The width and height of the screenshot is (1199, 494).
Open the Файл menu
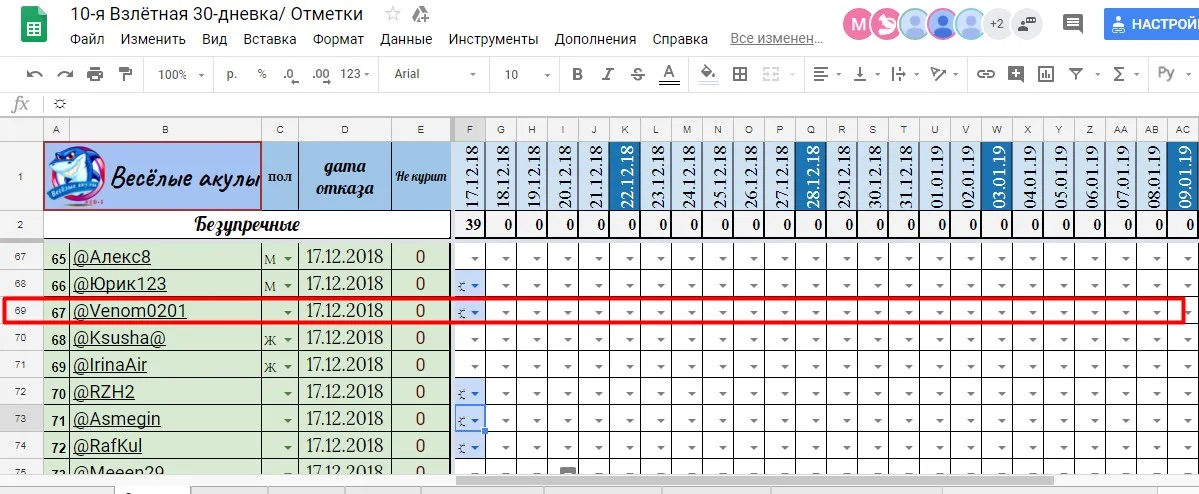click(x=87, y=39)
